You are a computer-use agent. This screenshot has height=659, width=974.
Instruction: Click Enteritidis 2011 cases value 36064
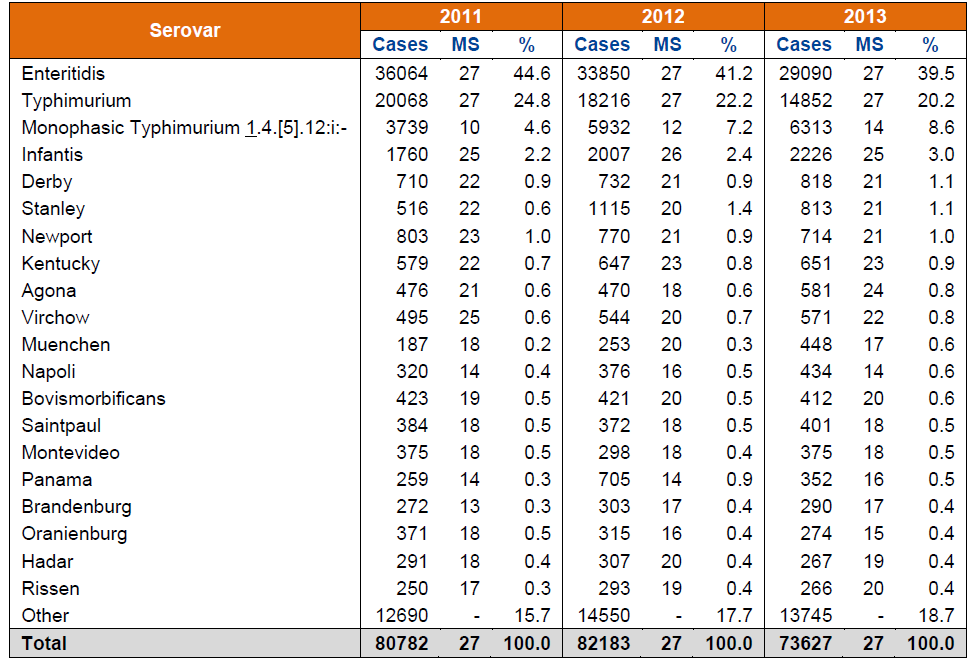(x=401, y=73)
